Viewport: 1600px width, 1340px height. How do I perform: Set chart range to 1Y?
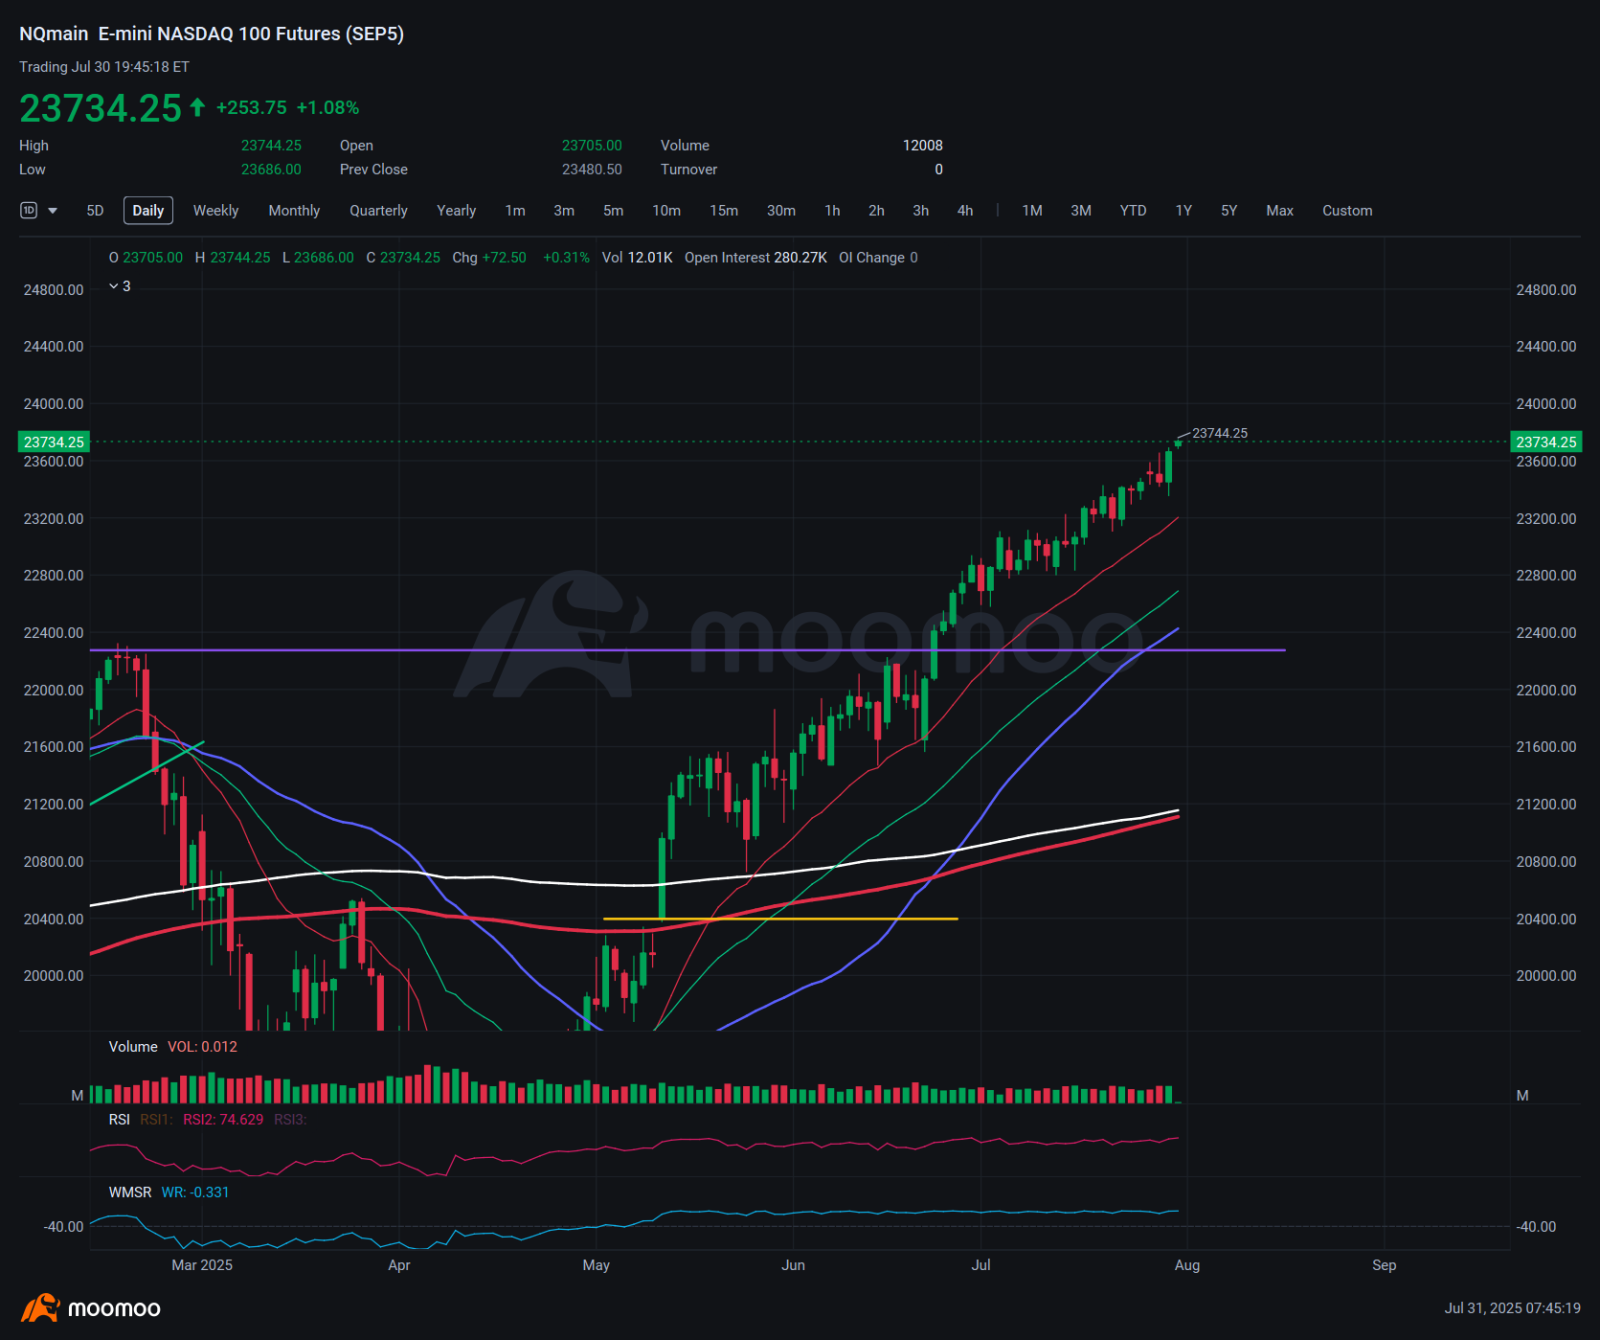(1184, 210)
